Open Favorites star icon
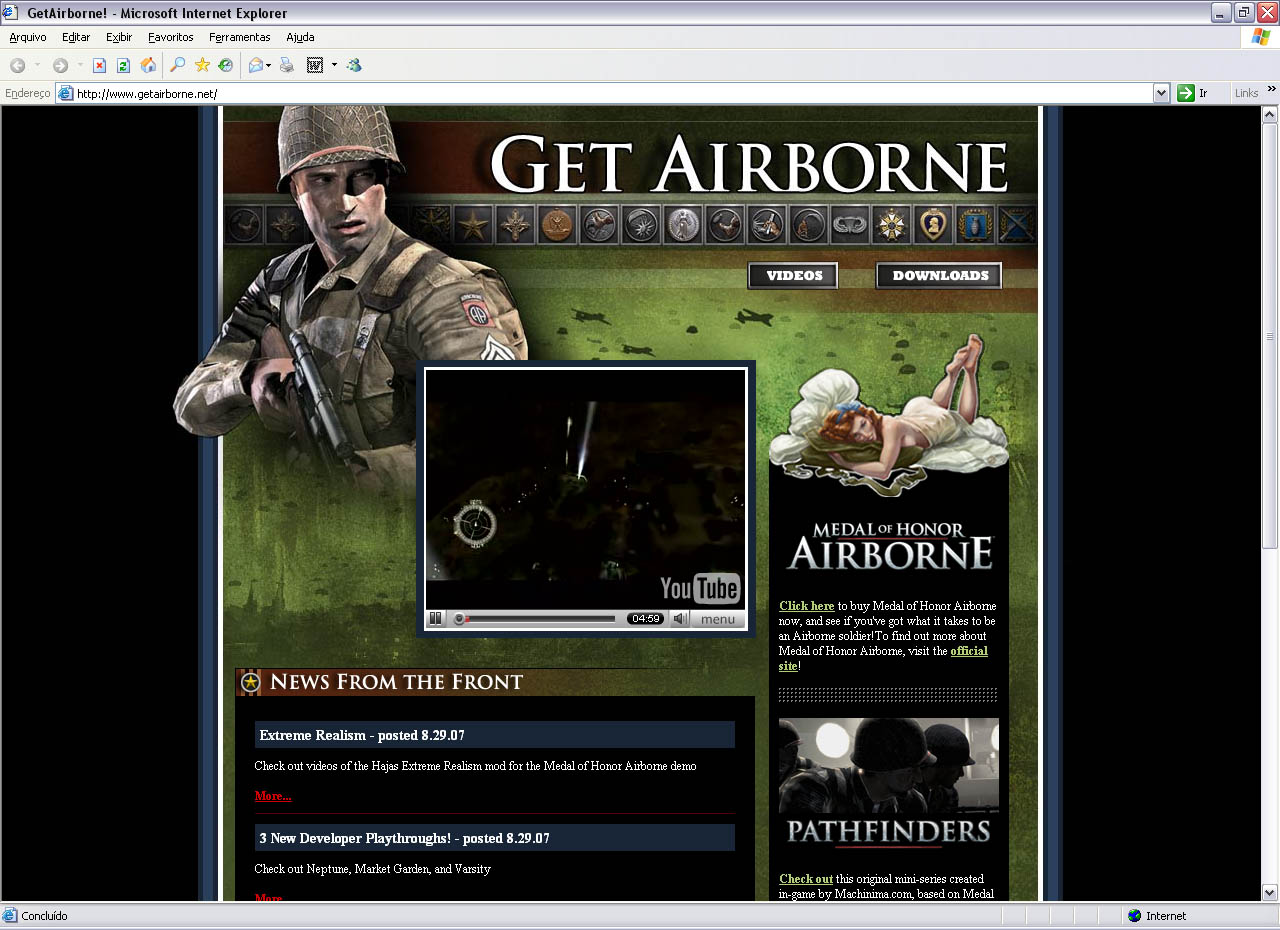Viewport: 1280px width, 930px height. [x=202, y=65]
